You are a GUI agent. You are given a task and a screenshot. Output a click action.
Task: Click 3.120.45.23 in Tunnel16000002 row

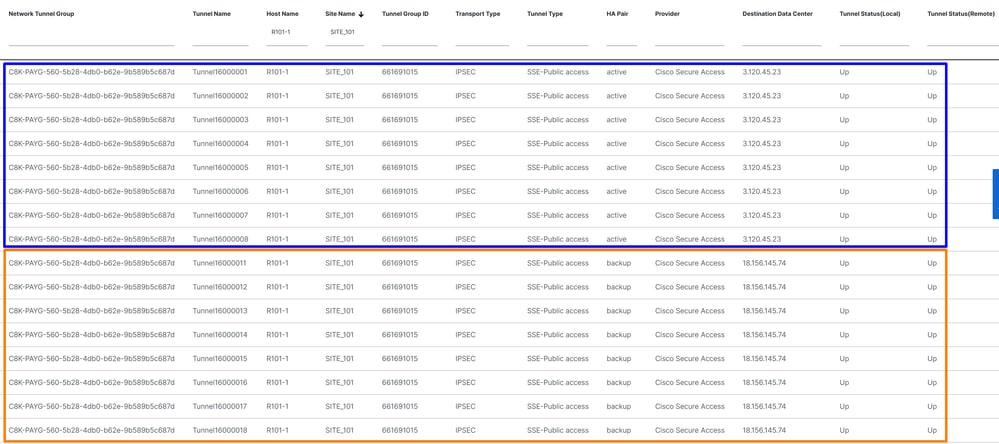(x=761, y=96)
